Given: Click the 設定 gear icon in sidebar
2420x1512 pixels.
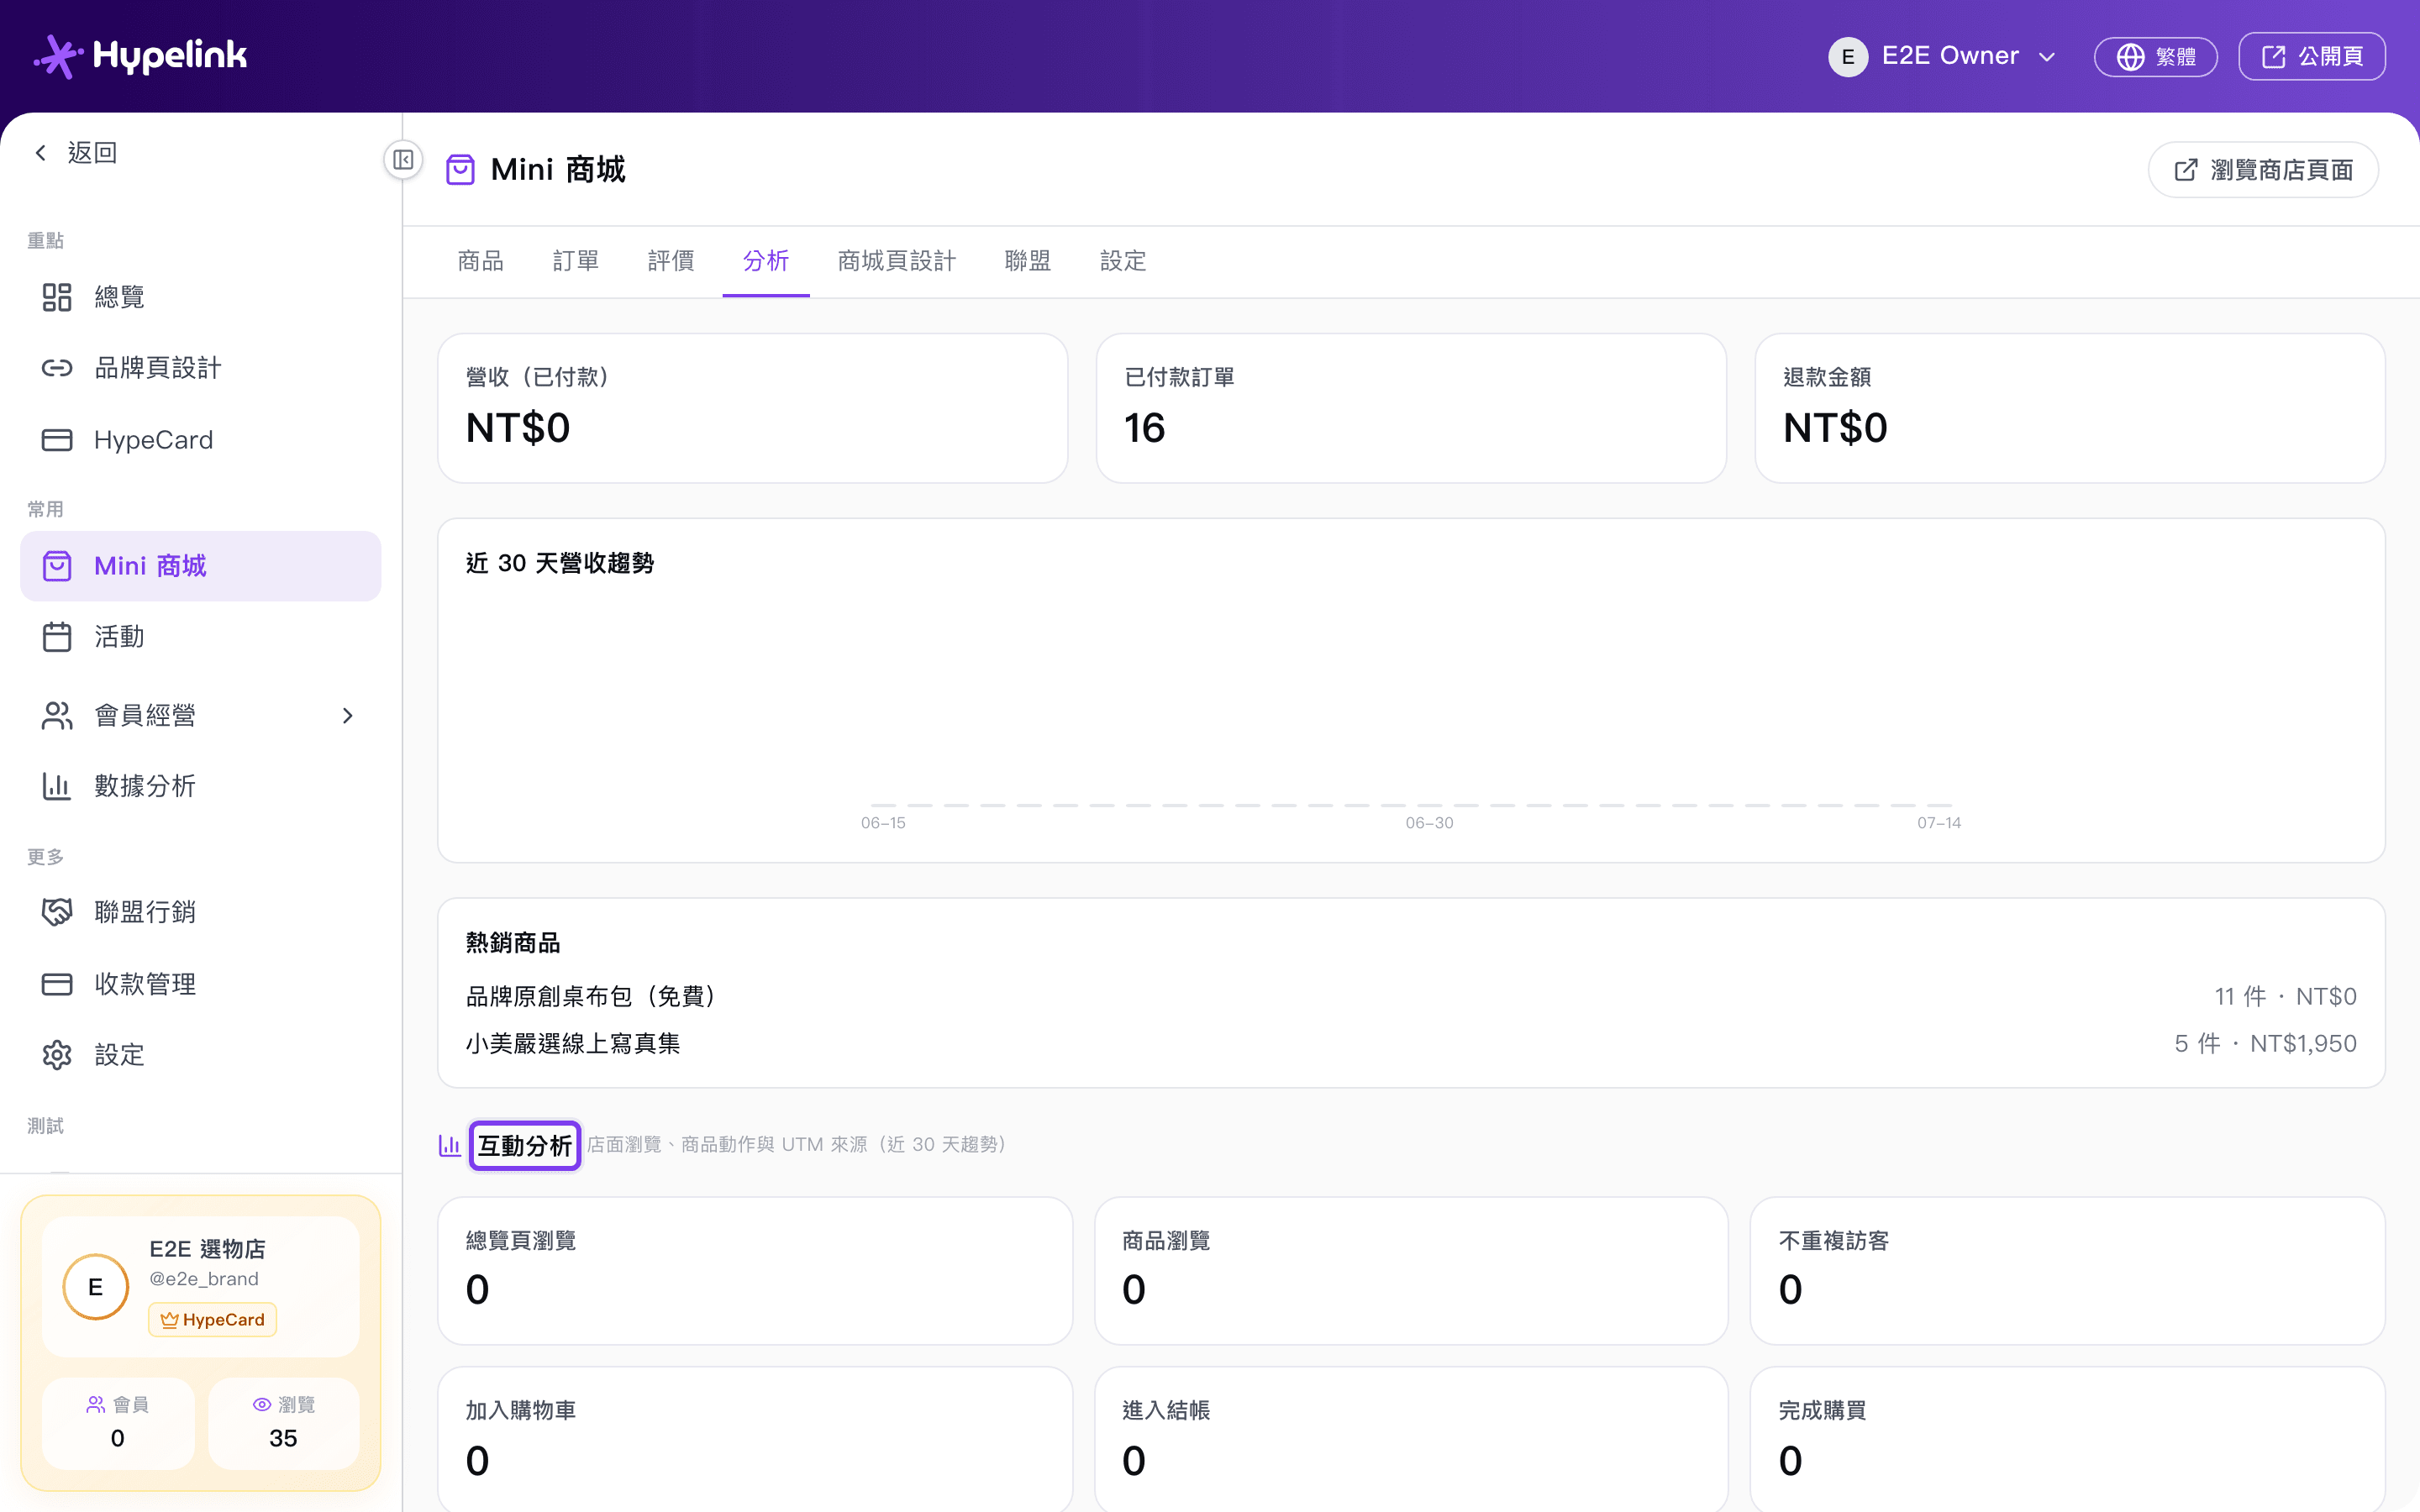Looking at the screenshot, I should click(x=57, y=1055).
